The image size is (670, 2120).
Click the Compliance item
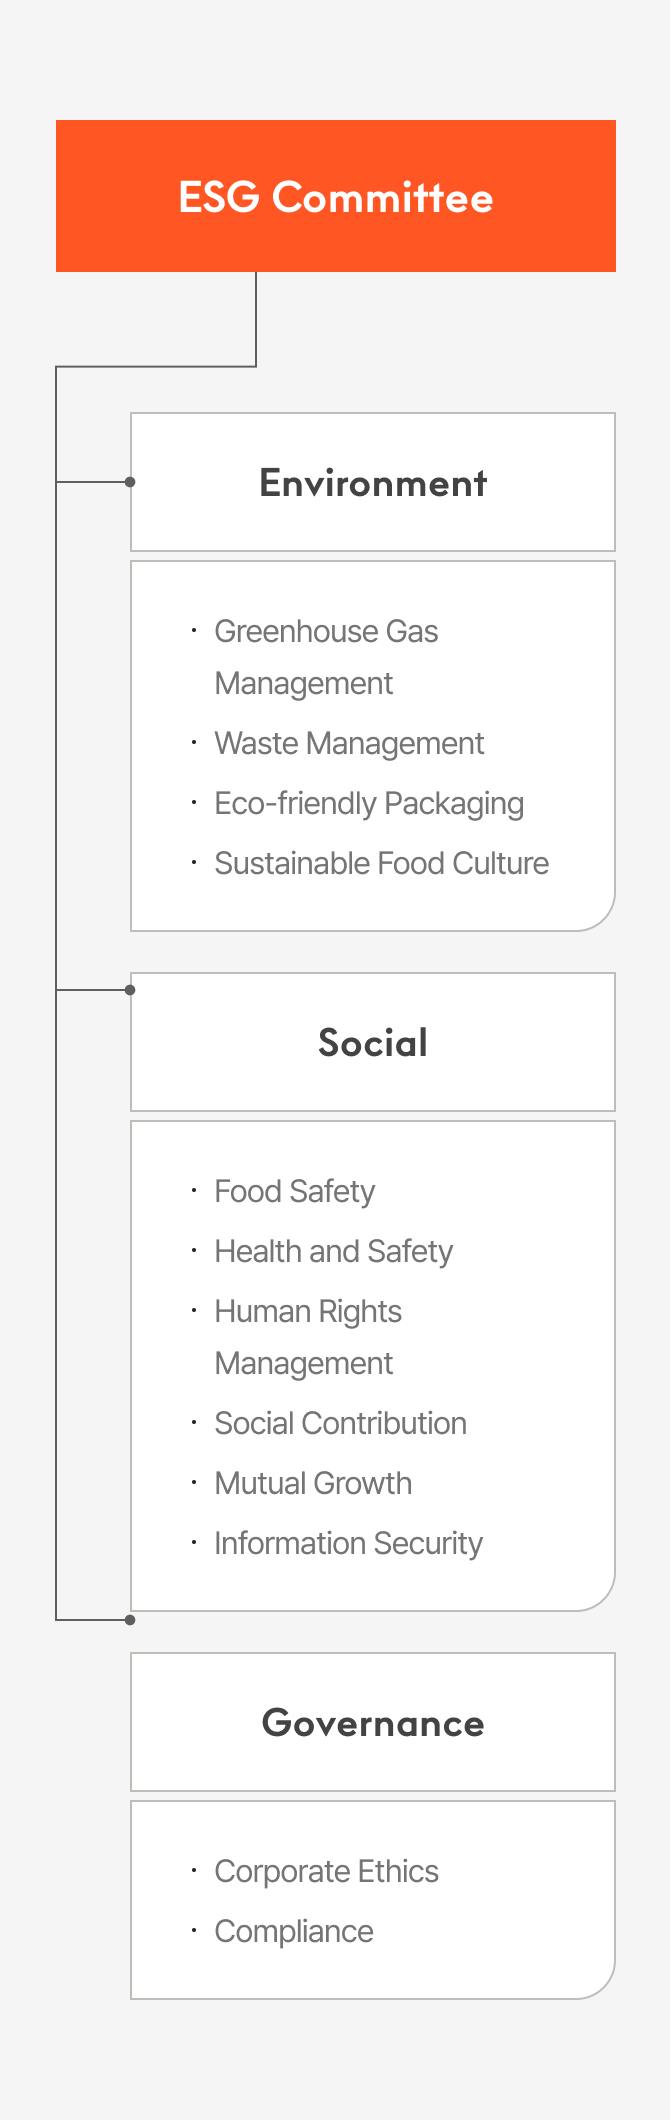[x=294, y=1931]
